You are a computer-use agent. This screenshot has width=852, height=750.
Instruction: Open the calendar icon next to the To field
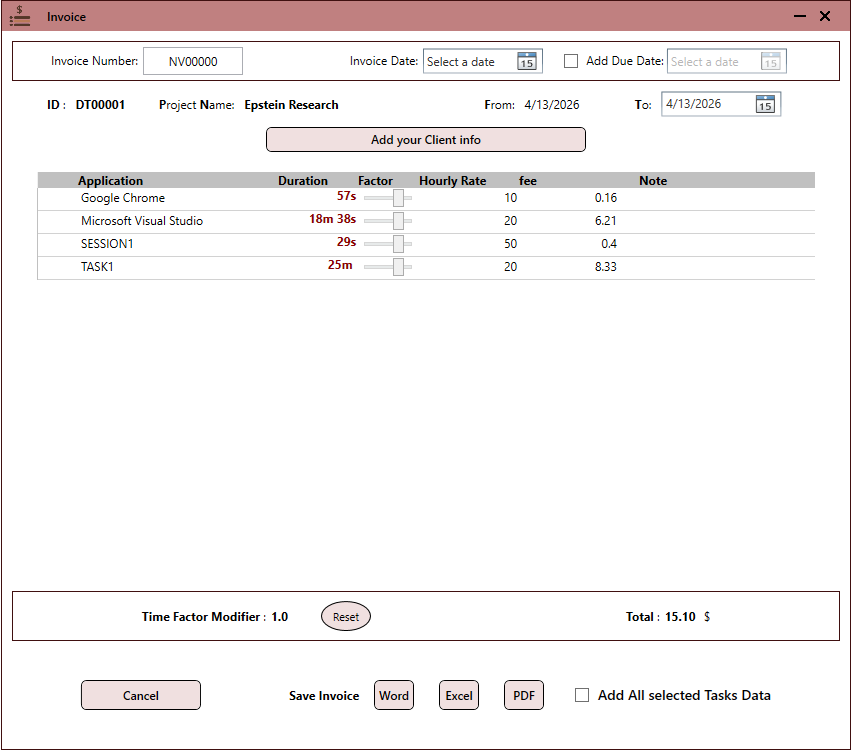coord(766,103)
